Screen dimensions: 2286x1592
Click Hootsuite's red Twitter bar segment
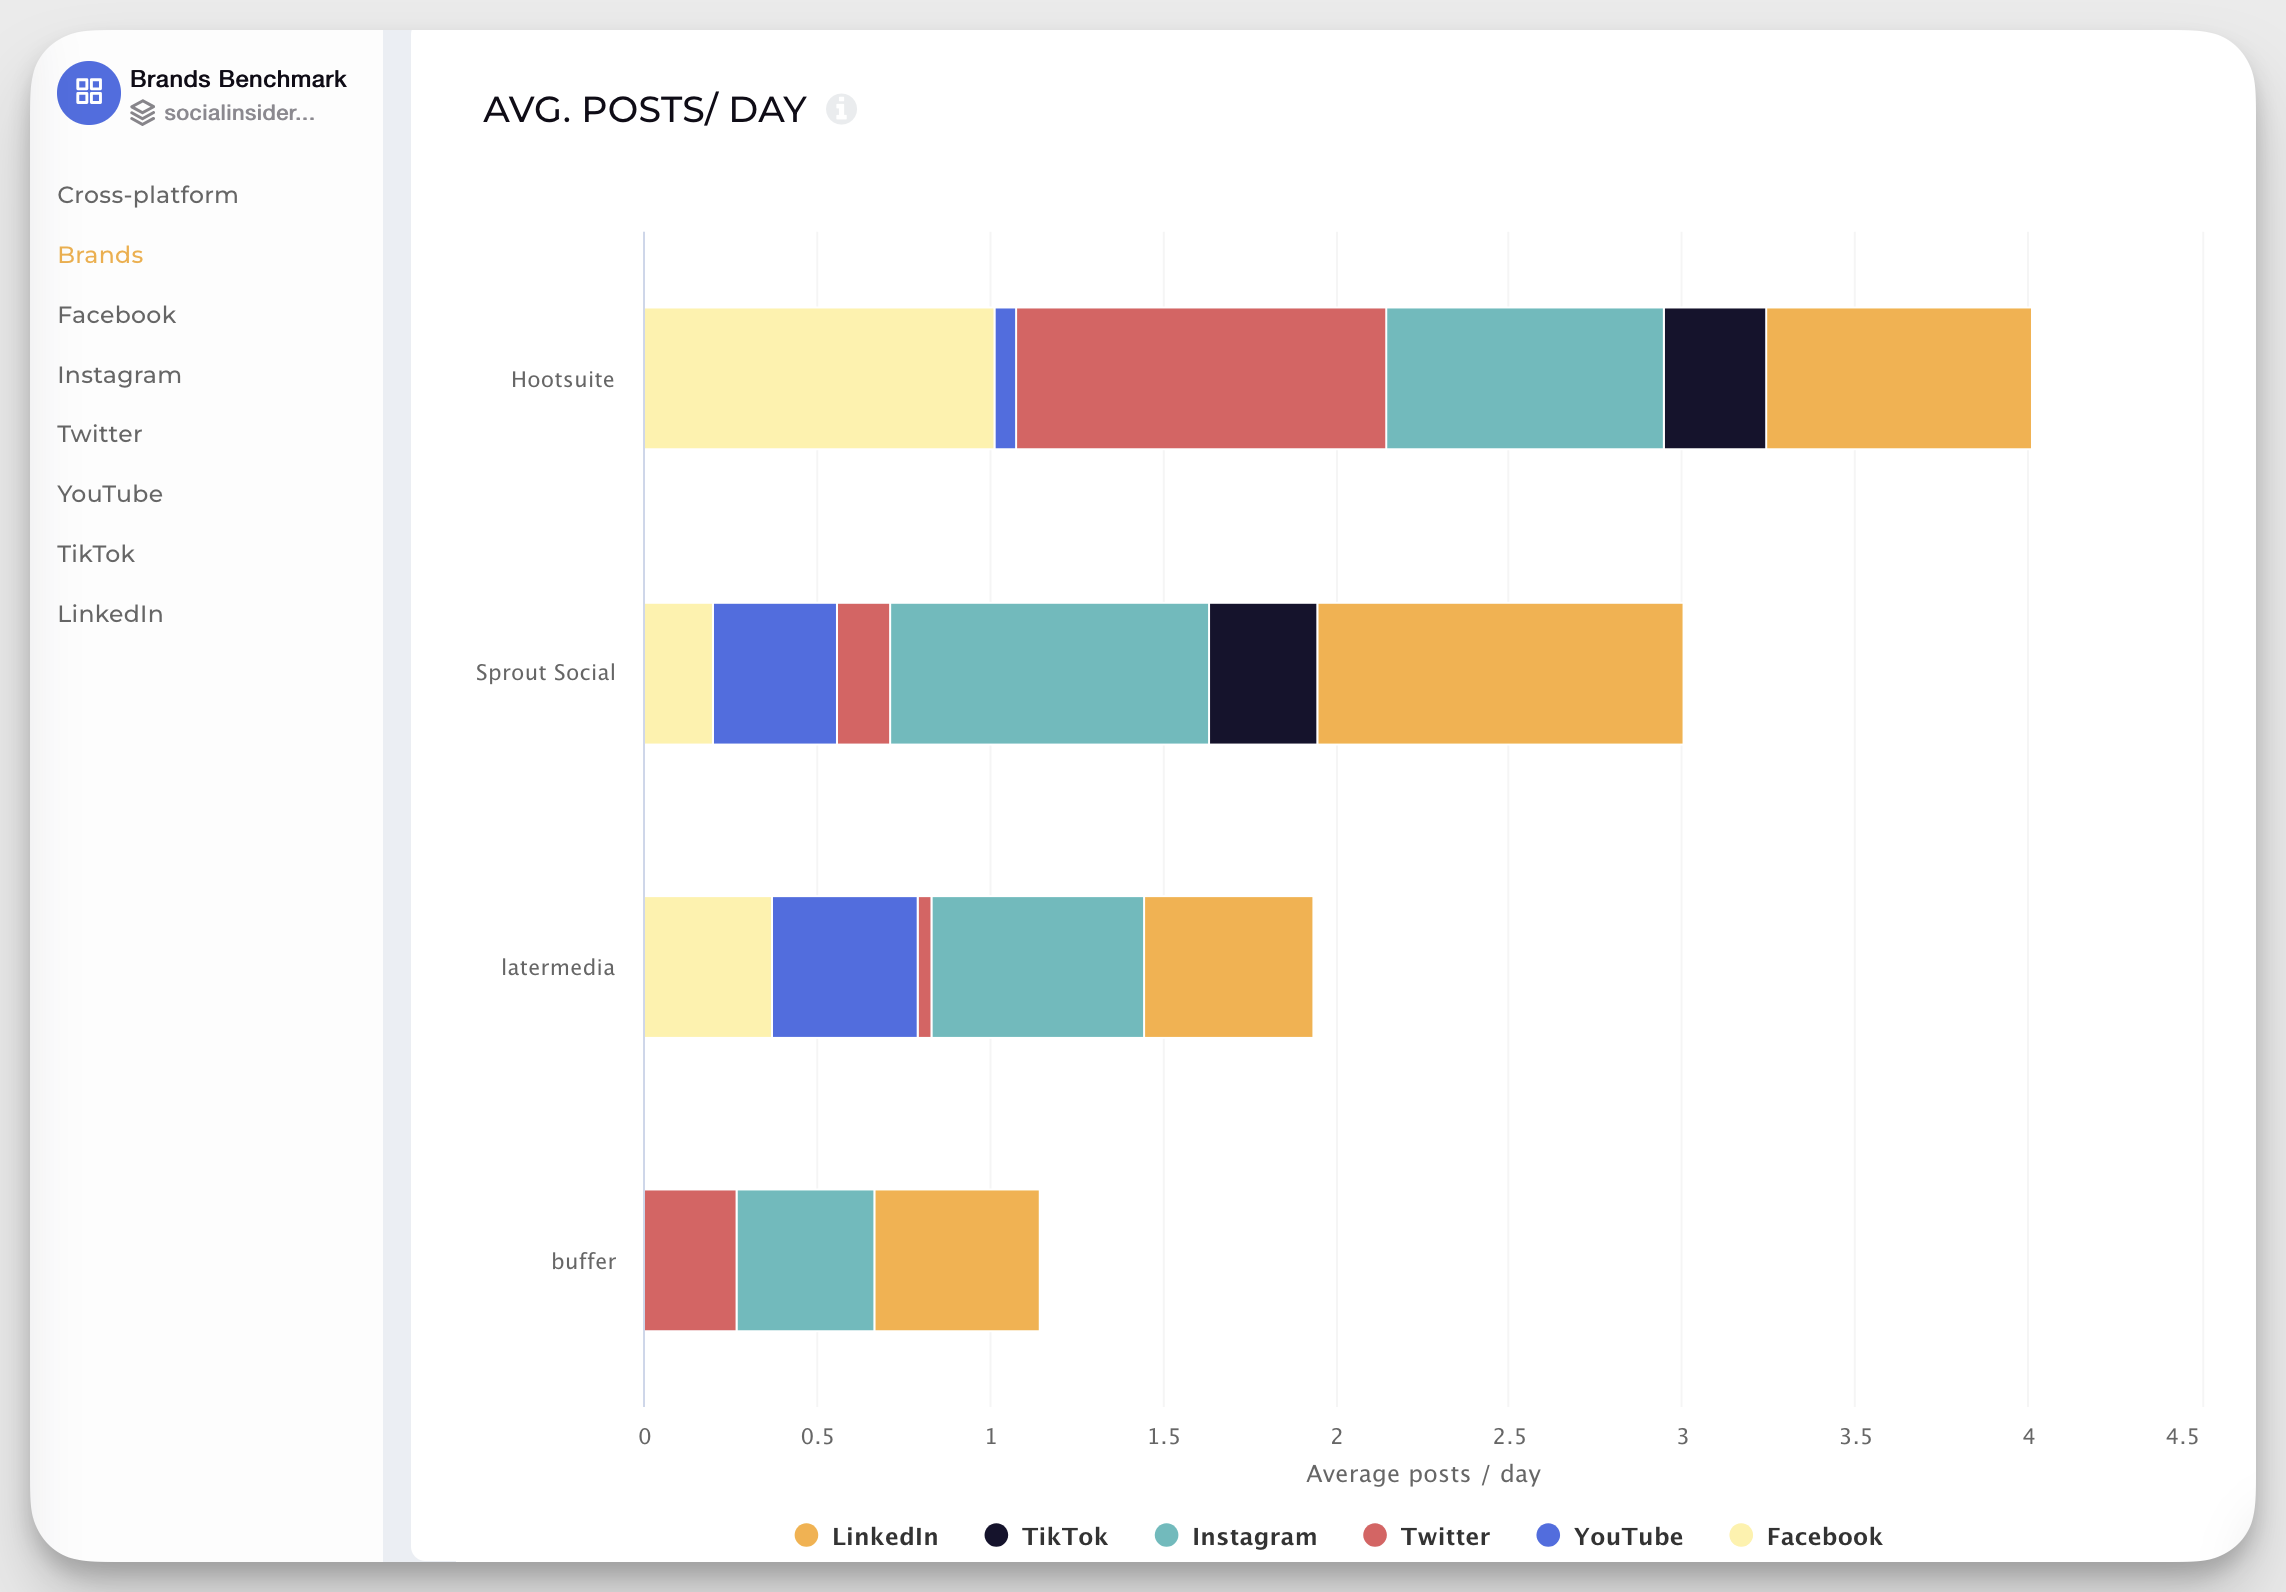pos(1201,378)
